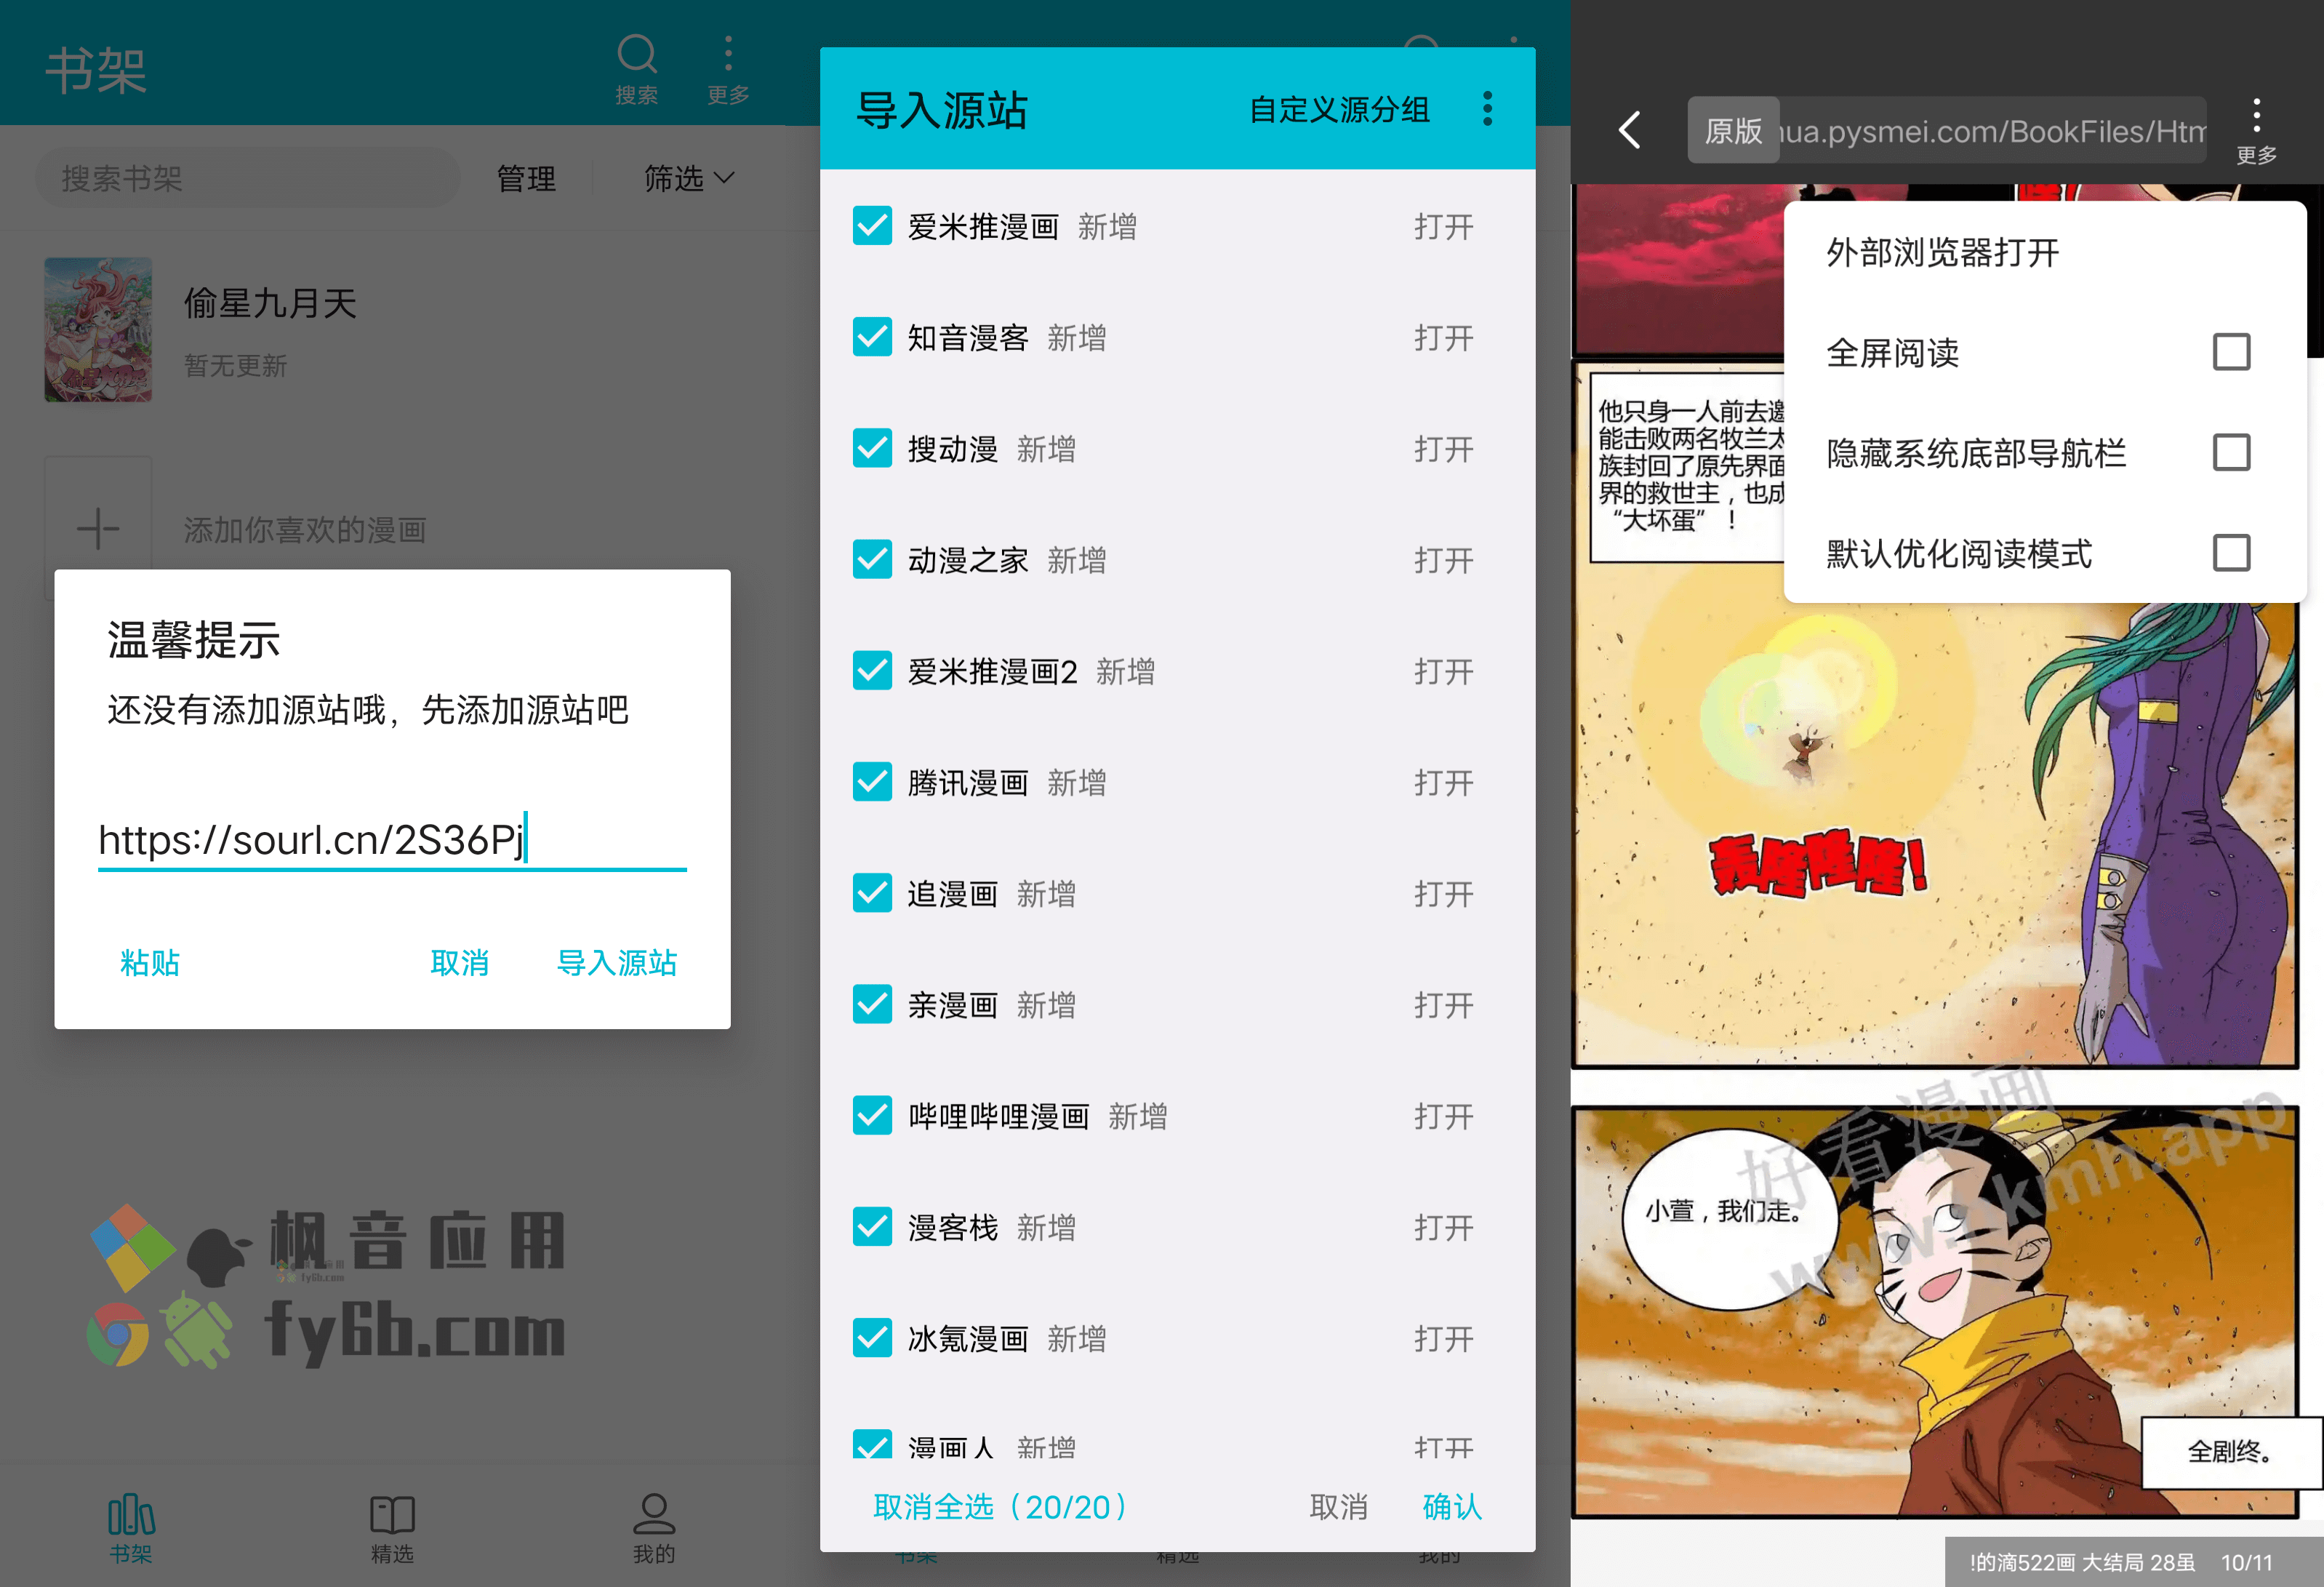This screenshot has height=1587, width=2324.
Task: Click 打开 for 搜动漫
Action: [x=1443, y=449]
